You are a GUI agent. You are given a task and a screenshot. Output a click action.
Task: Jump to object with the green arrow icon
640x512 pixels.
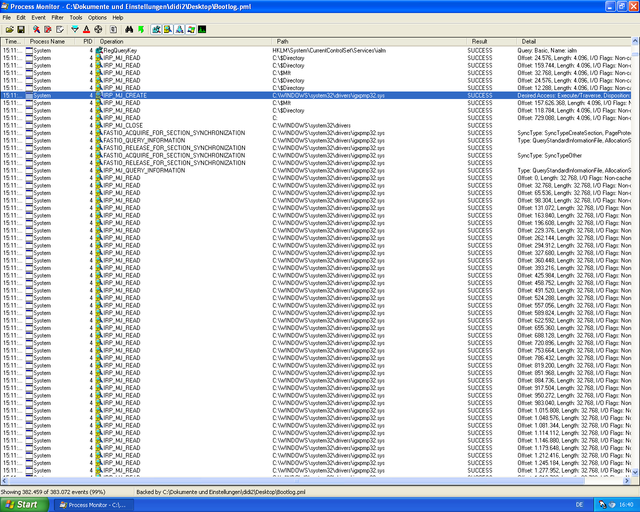[141, 29]
